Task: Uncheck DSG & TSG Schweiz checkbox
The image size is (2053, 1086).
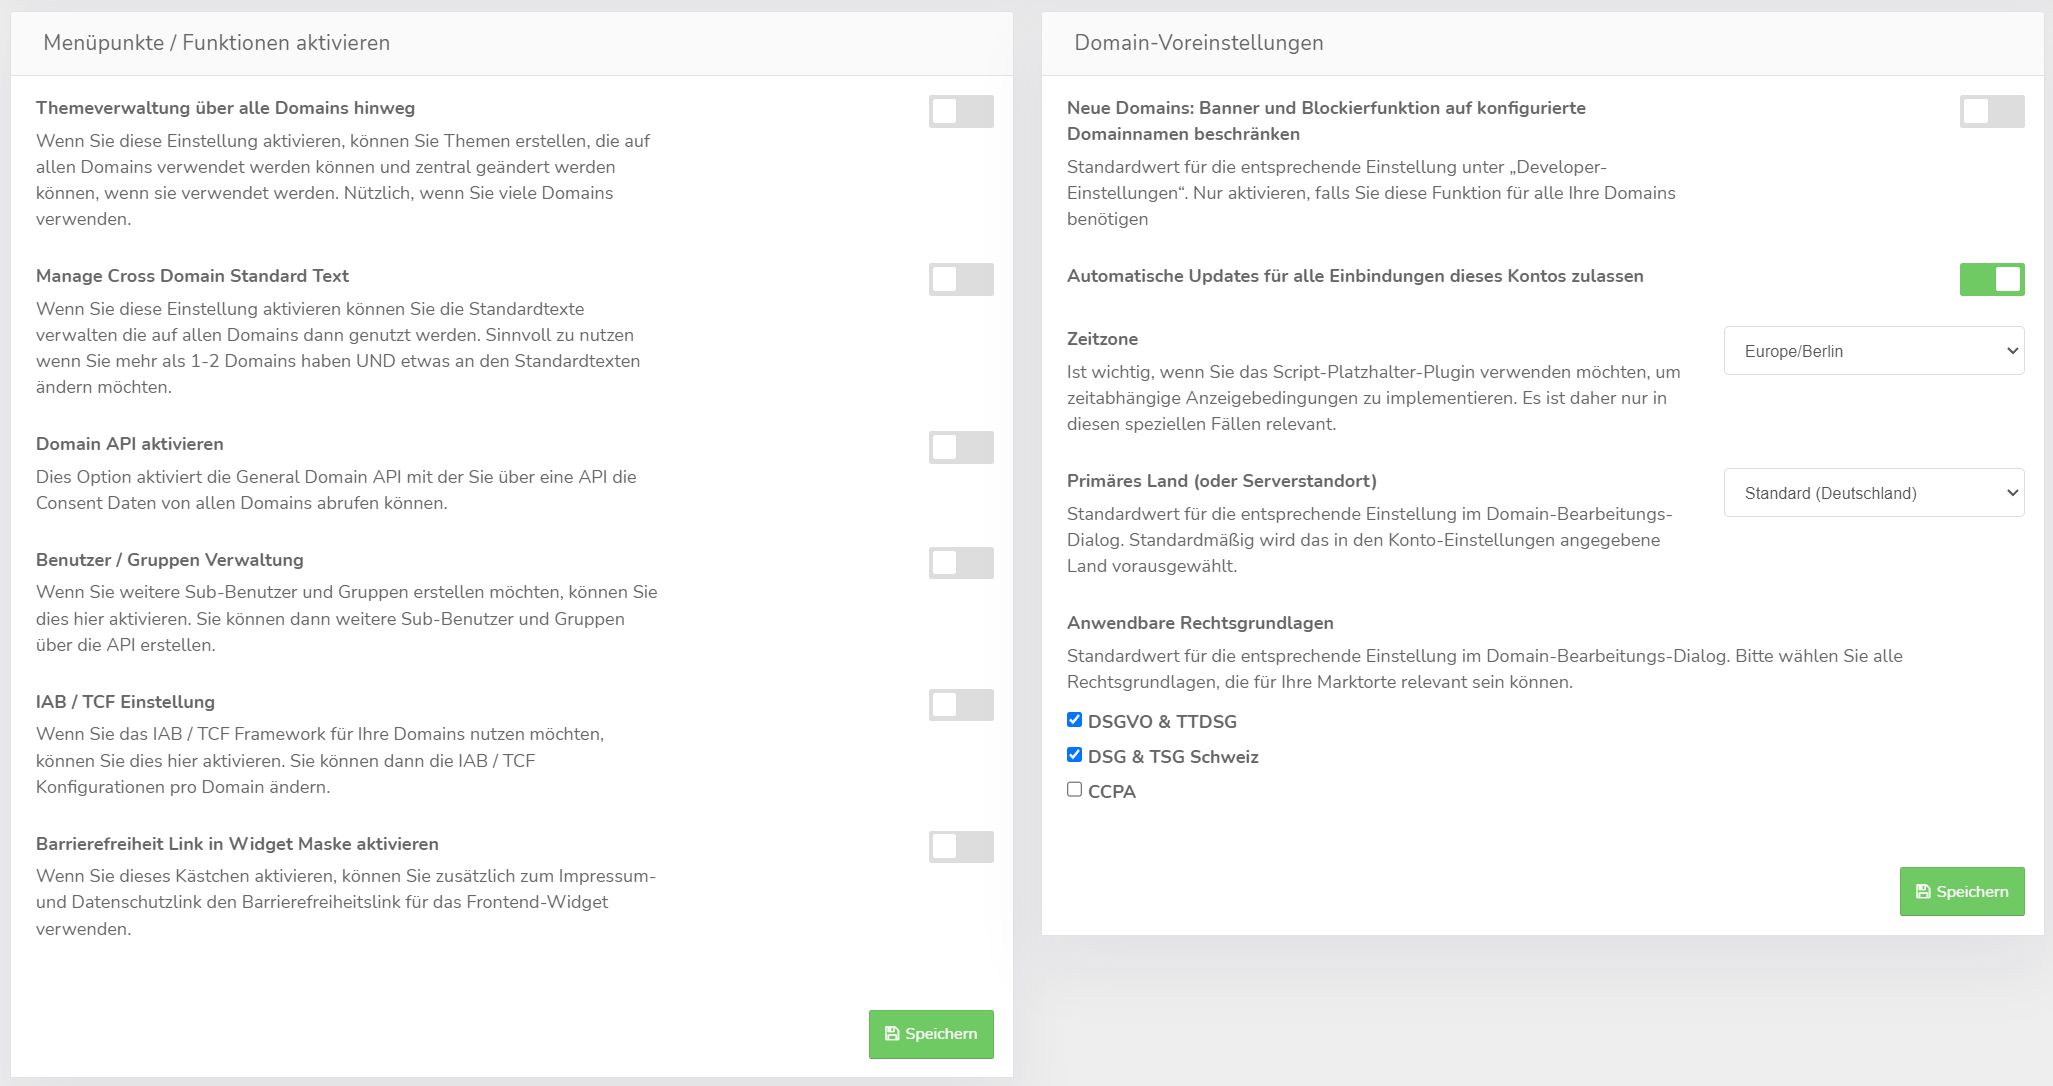Action: click(1075, 755)
